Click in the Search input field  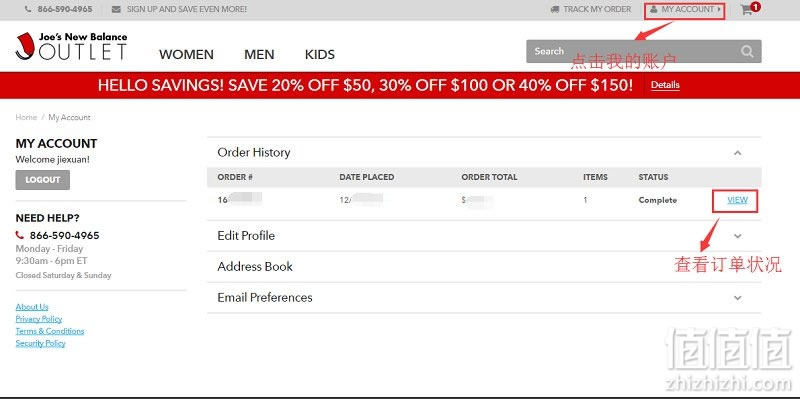633,52
